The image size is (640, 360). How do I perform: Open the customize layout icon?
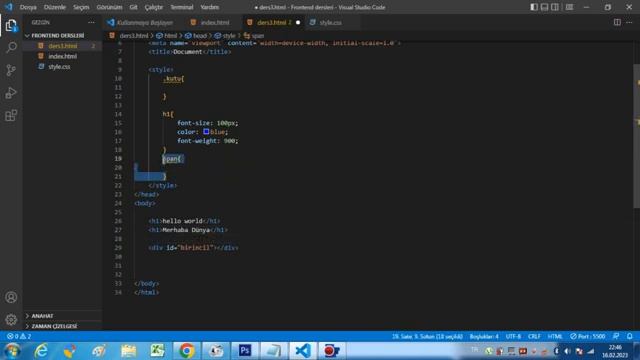click(569, 7)
